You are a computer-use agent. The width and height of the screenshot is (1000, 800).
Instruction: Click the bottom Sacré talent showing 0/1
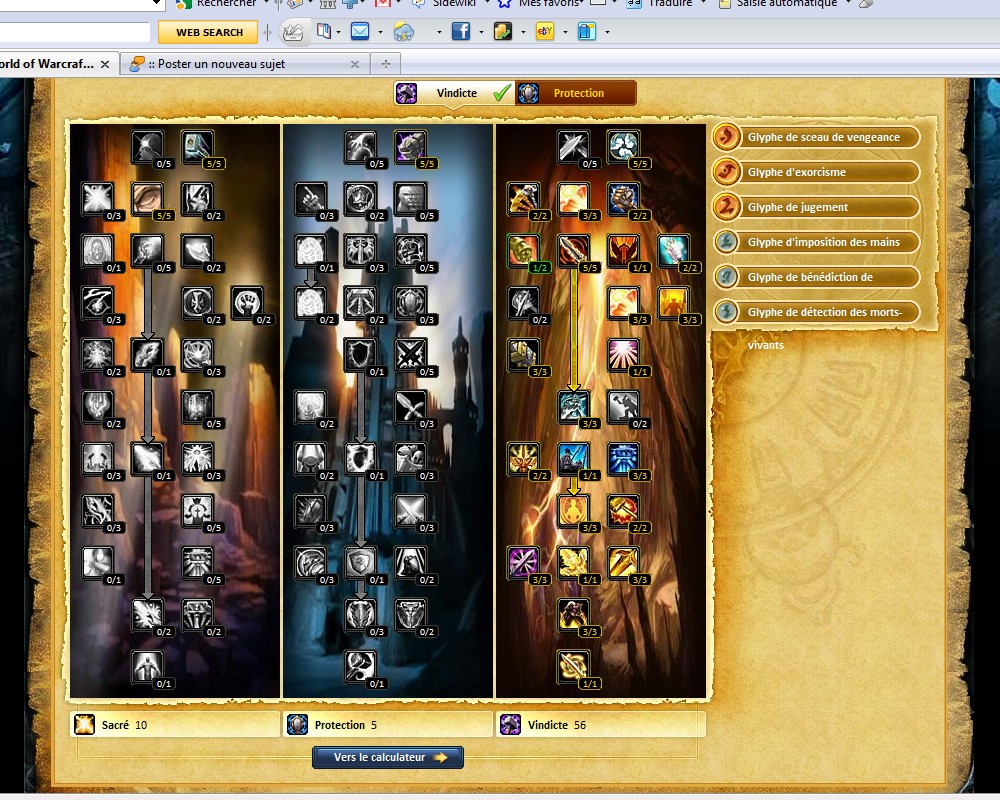pos(148,667)
